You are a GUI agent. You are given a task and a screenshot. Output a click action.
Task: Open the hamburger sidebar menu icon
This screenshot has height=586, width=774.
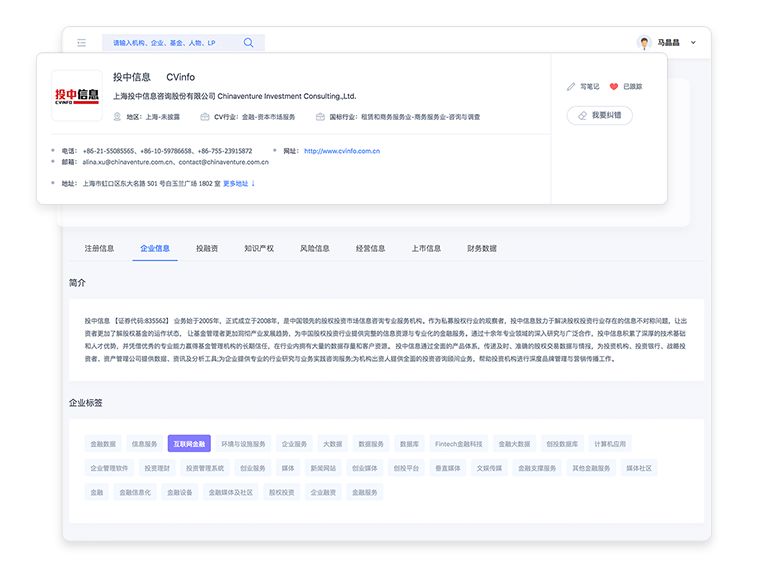pyautogui.click(x=81, y=43)
